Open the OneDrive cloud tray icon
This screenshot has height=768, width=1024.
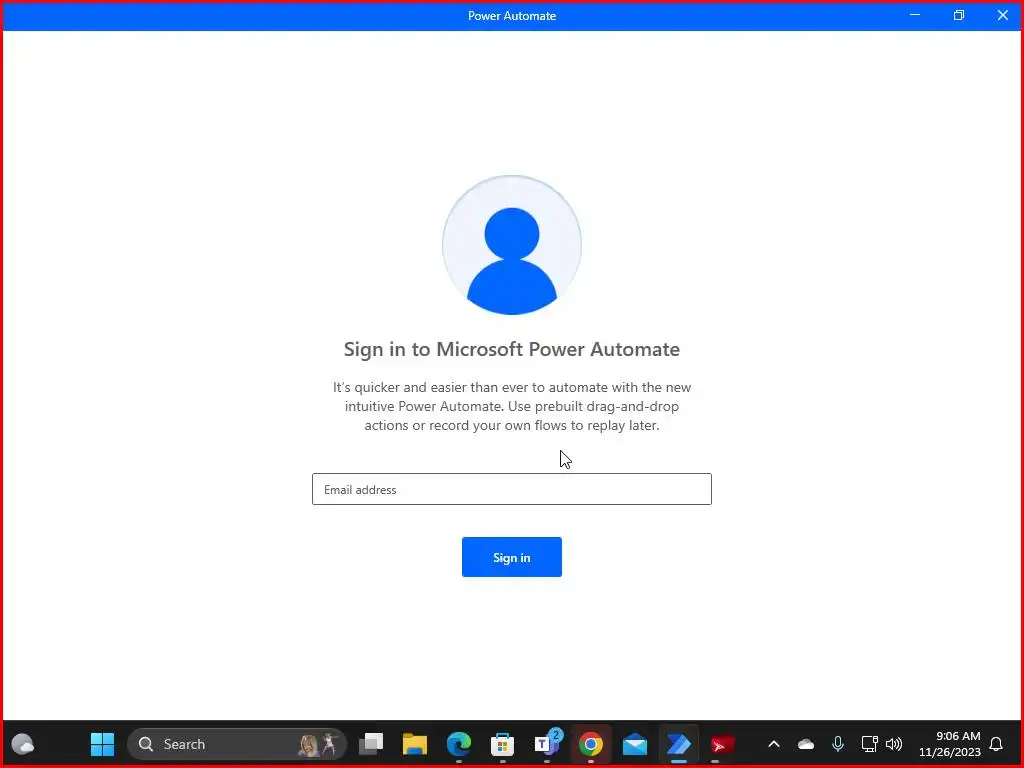pos(806,744)
